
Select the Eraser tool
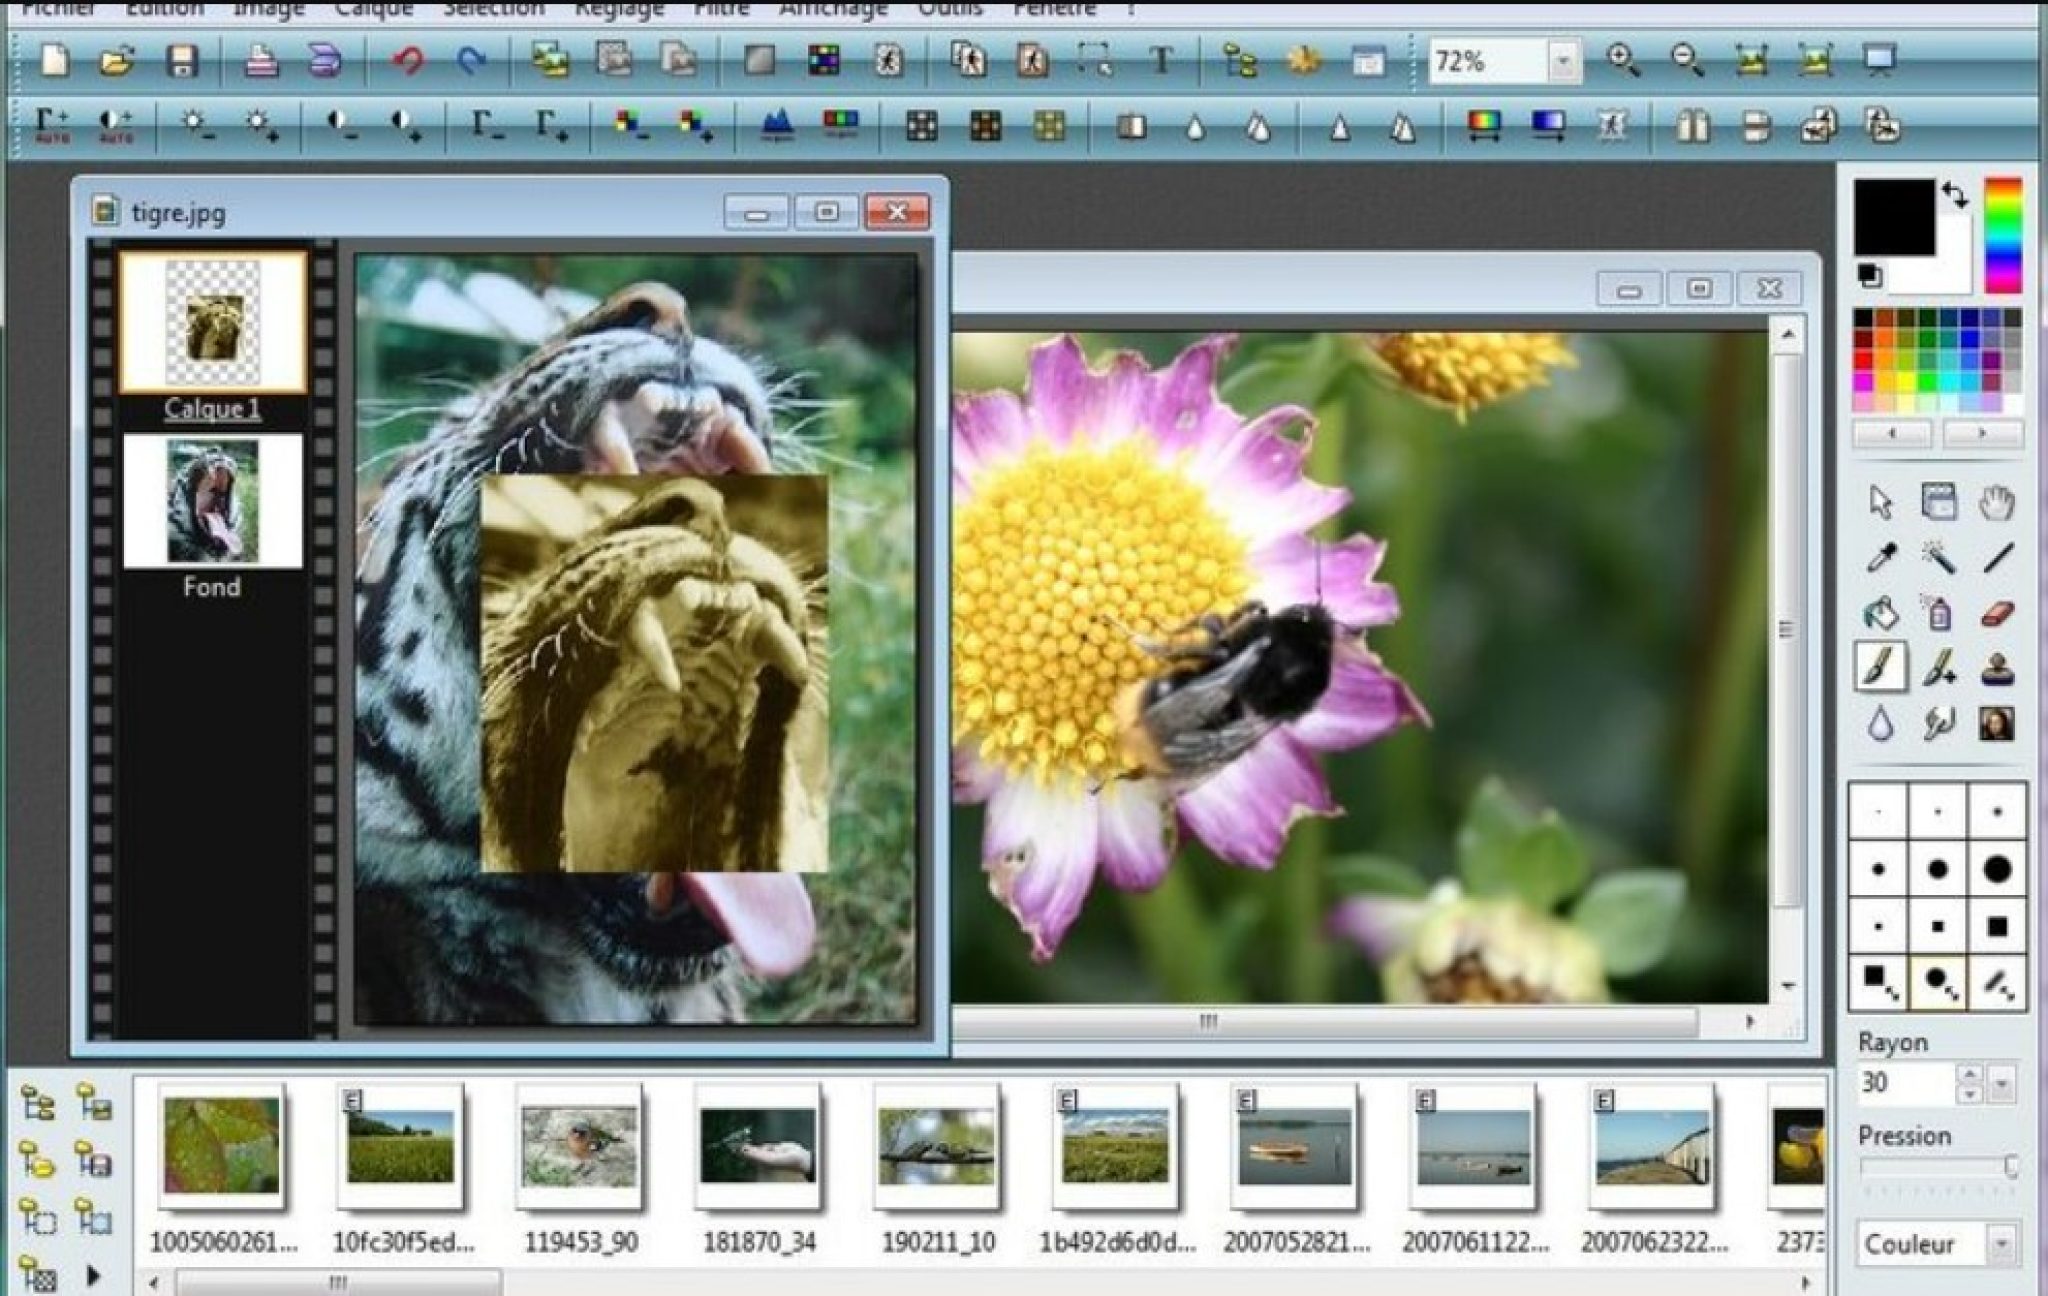1997,613
